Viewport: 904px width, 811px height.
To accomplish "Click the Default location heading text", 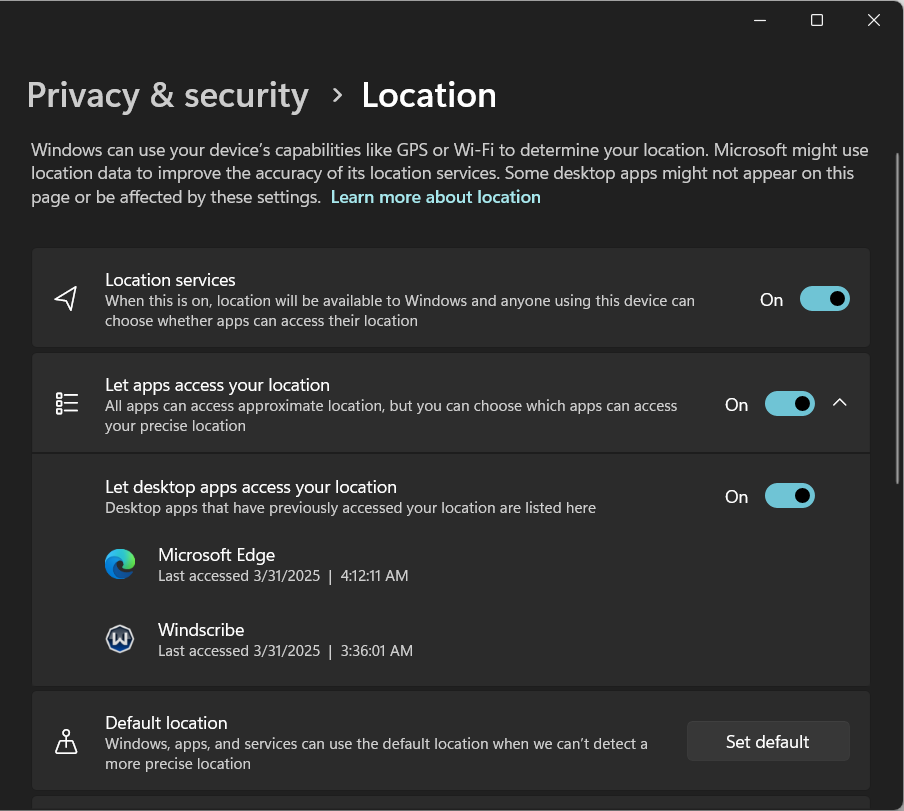I will point(166,723).
